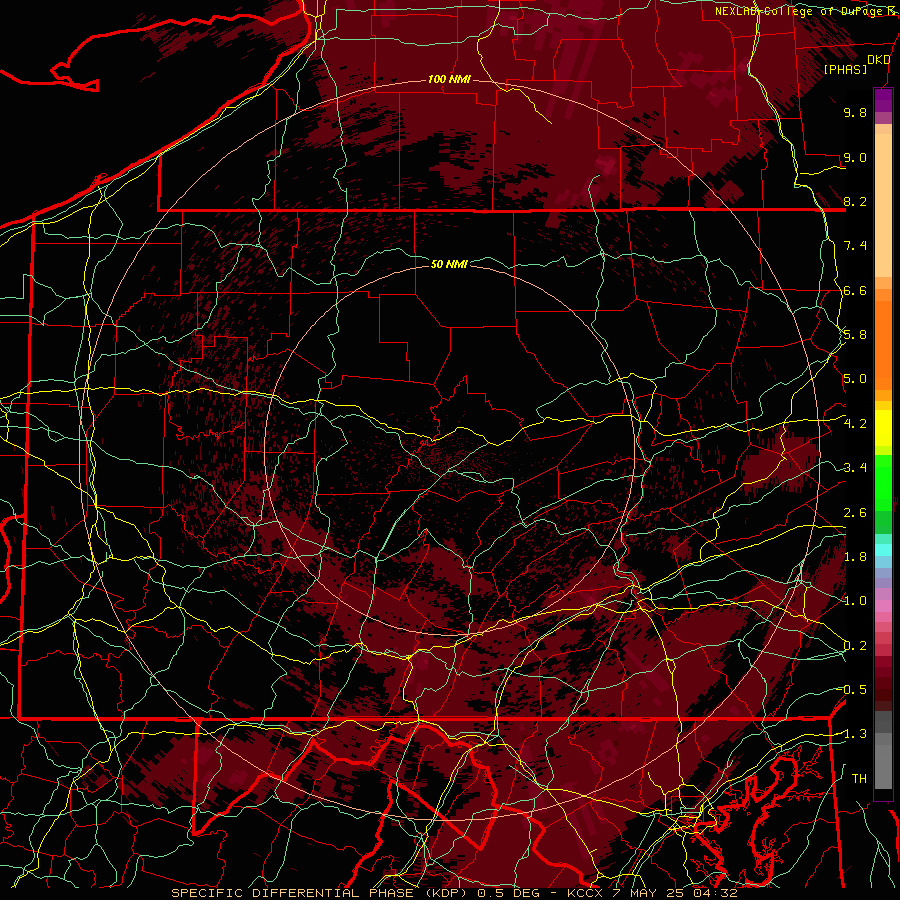Click the pale peach segment of the color bar

[883, 207]
